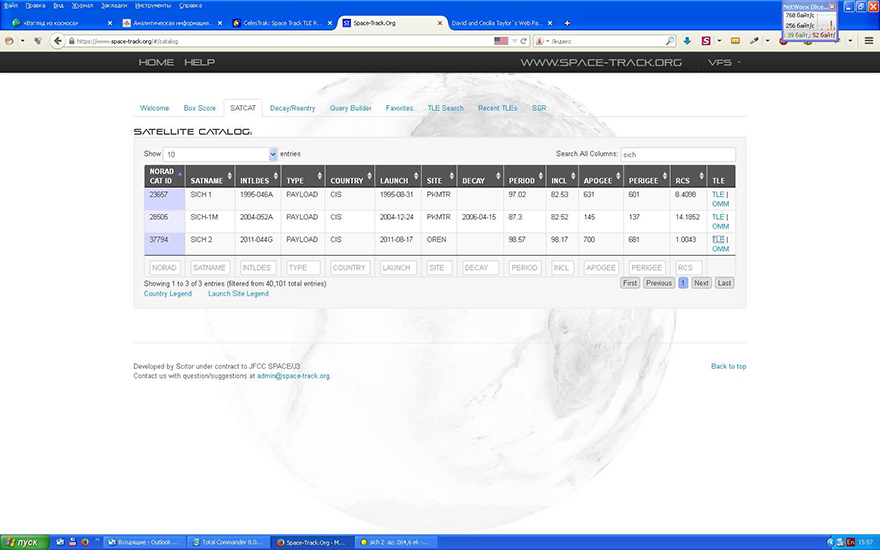The height and width of the screenshot is (550, 880).
Task: Click the Last pagination button
Action: pos(724,283)
